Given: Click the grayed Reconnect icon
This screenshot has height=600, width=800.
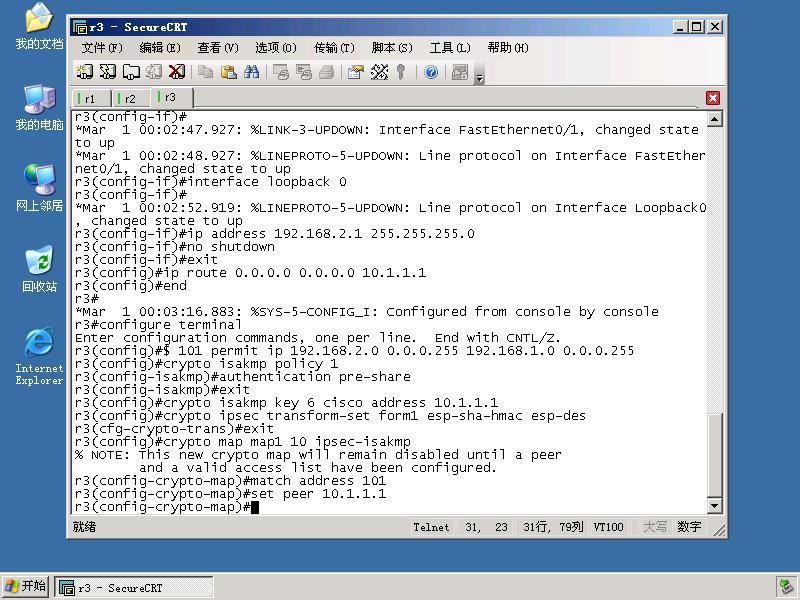Looking at the screenshot, I should [154, 72].
